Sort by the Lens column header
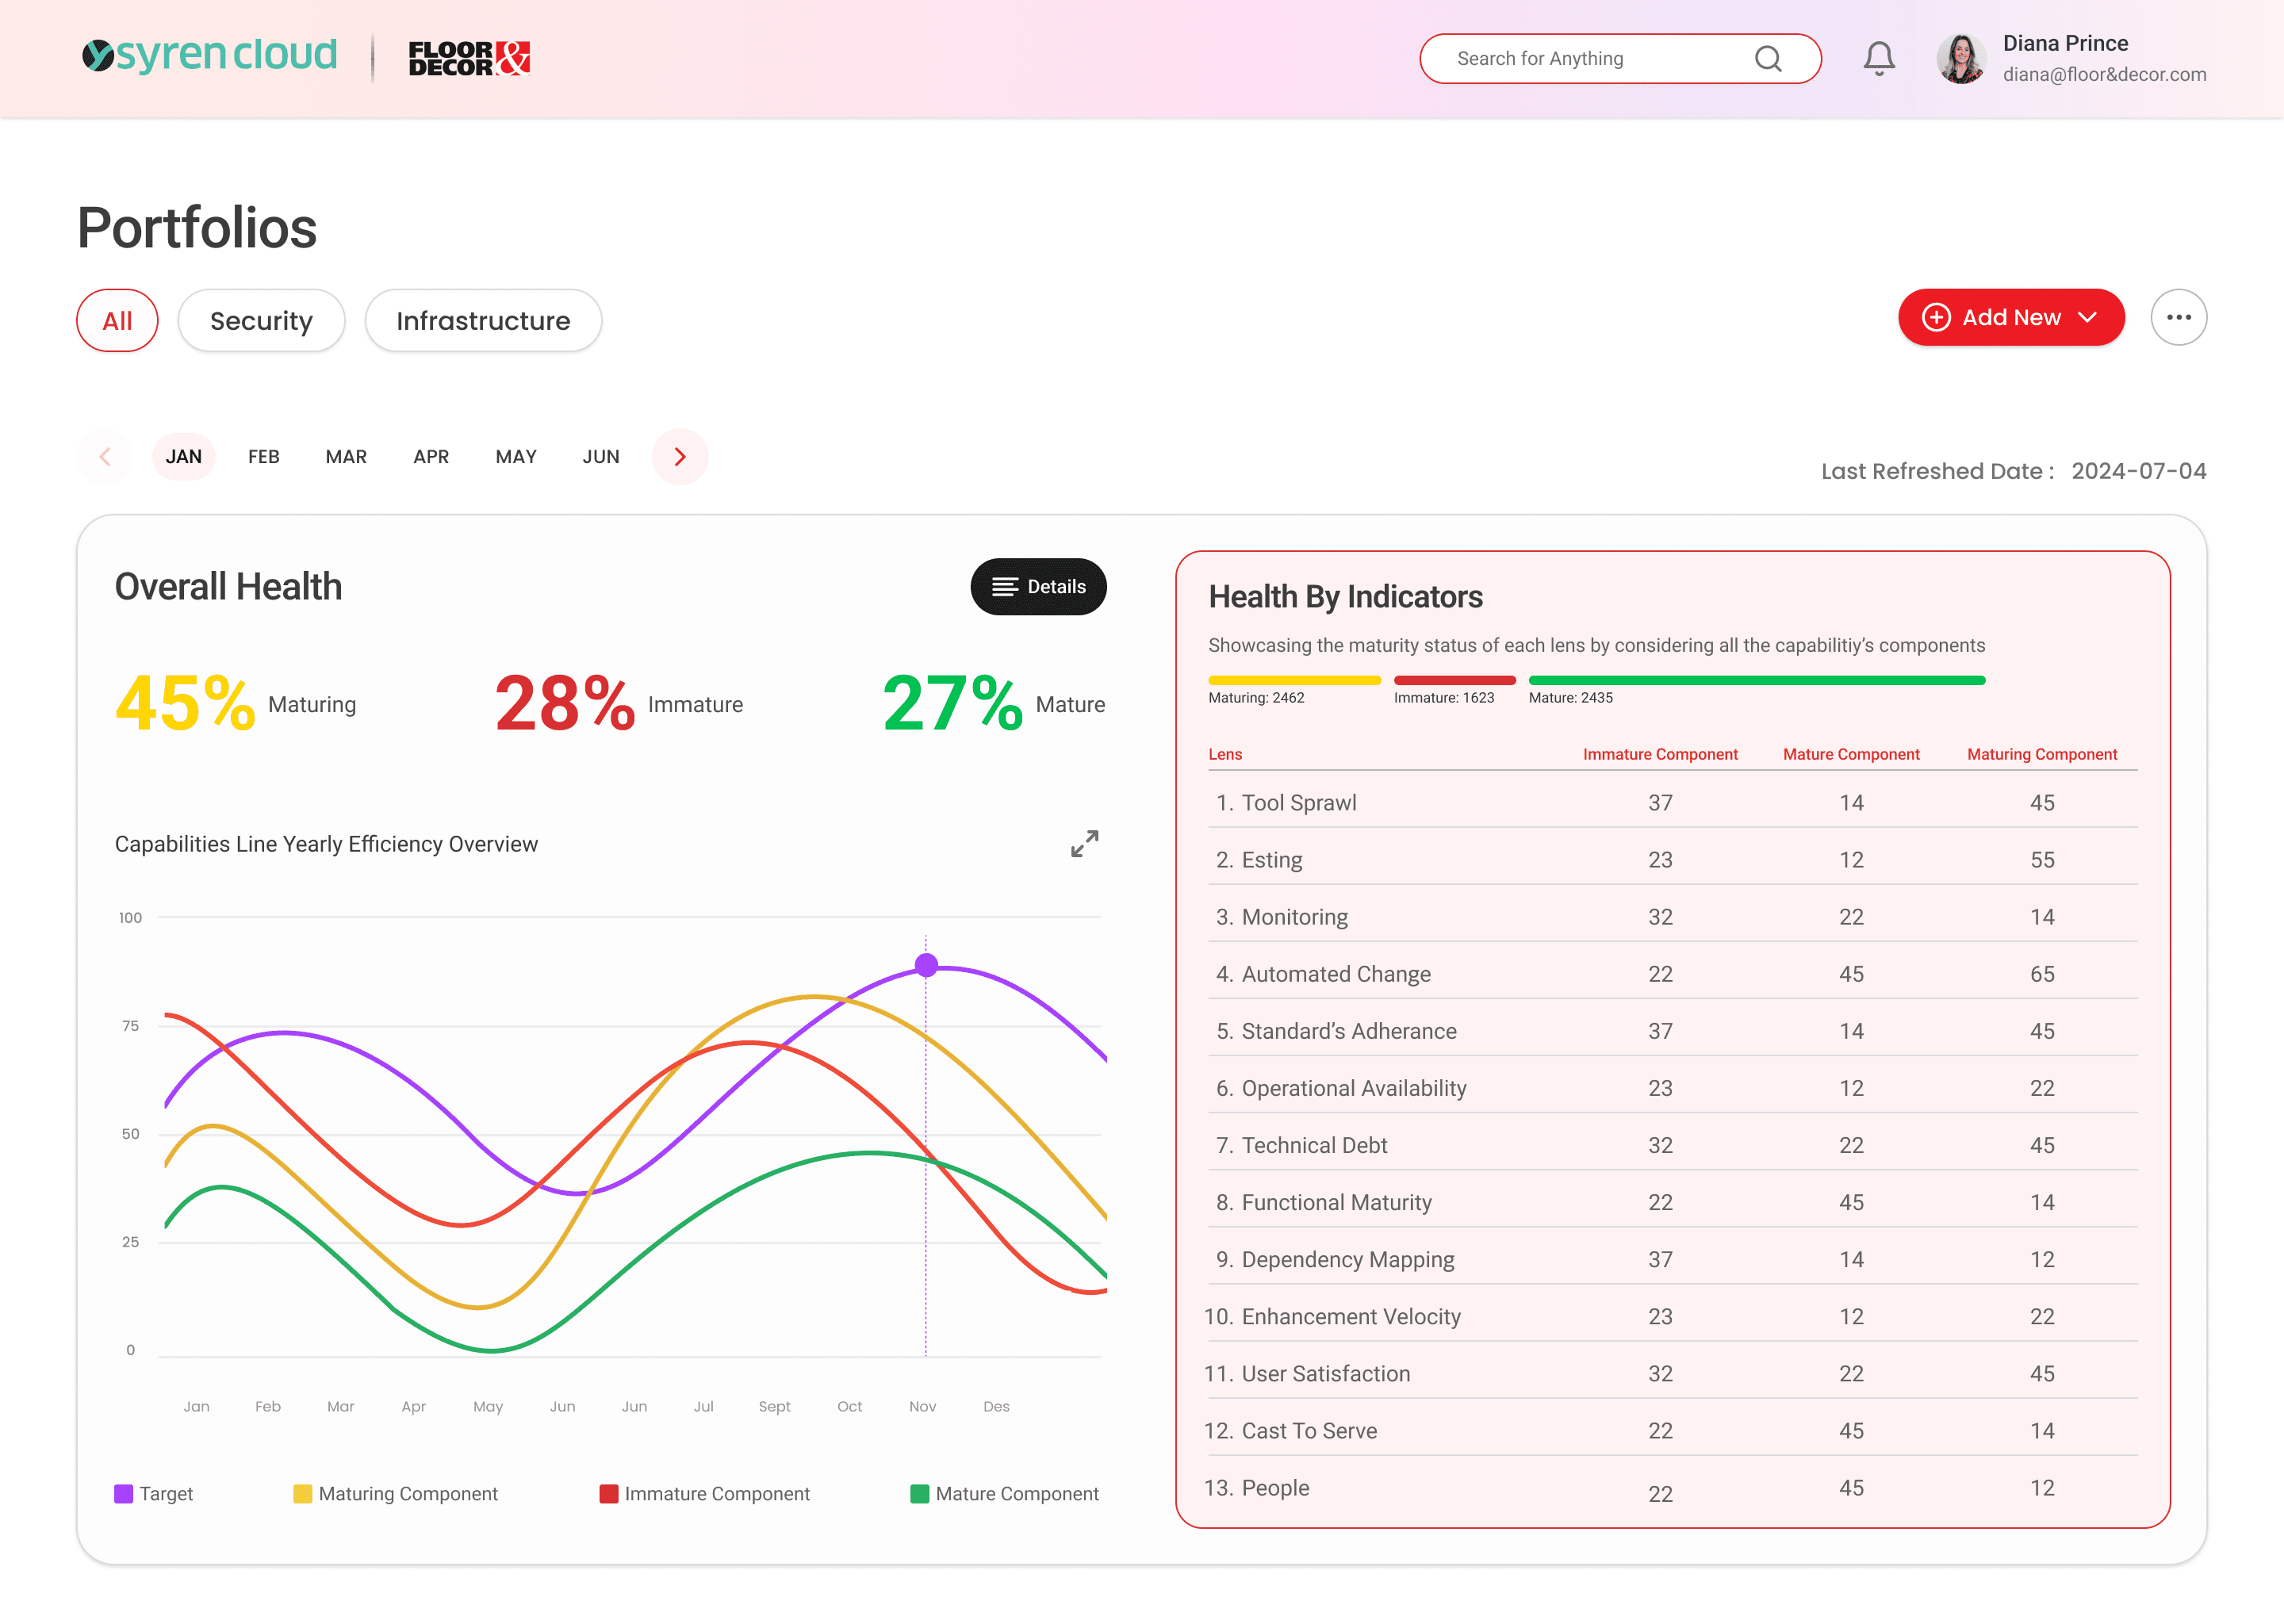This screenshot has width=2284, height=1624. [x=1225, y=754]
